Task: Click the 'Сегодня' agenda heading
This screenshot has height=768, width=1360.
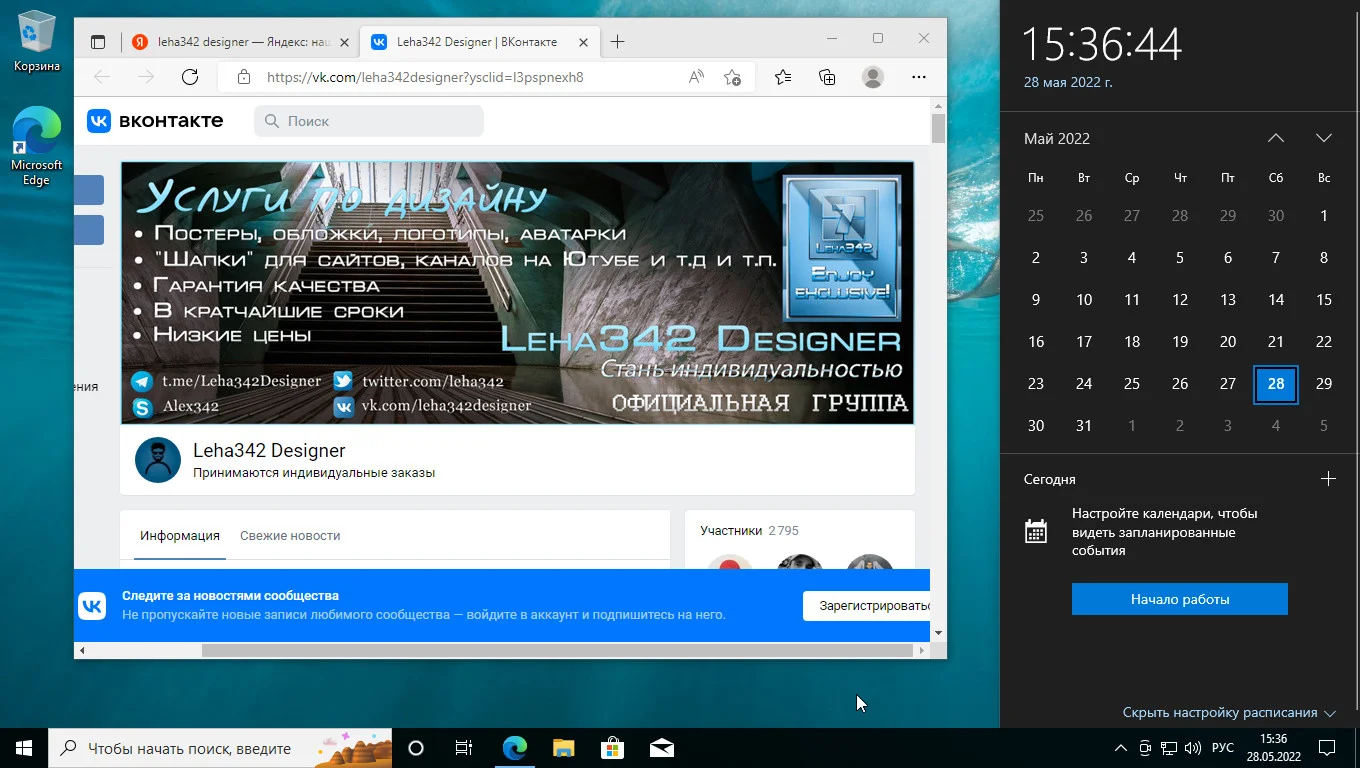Action: coord(1050,480)
